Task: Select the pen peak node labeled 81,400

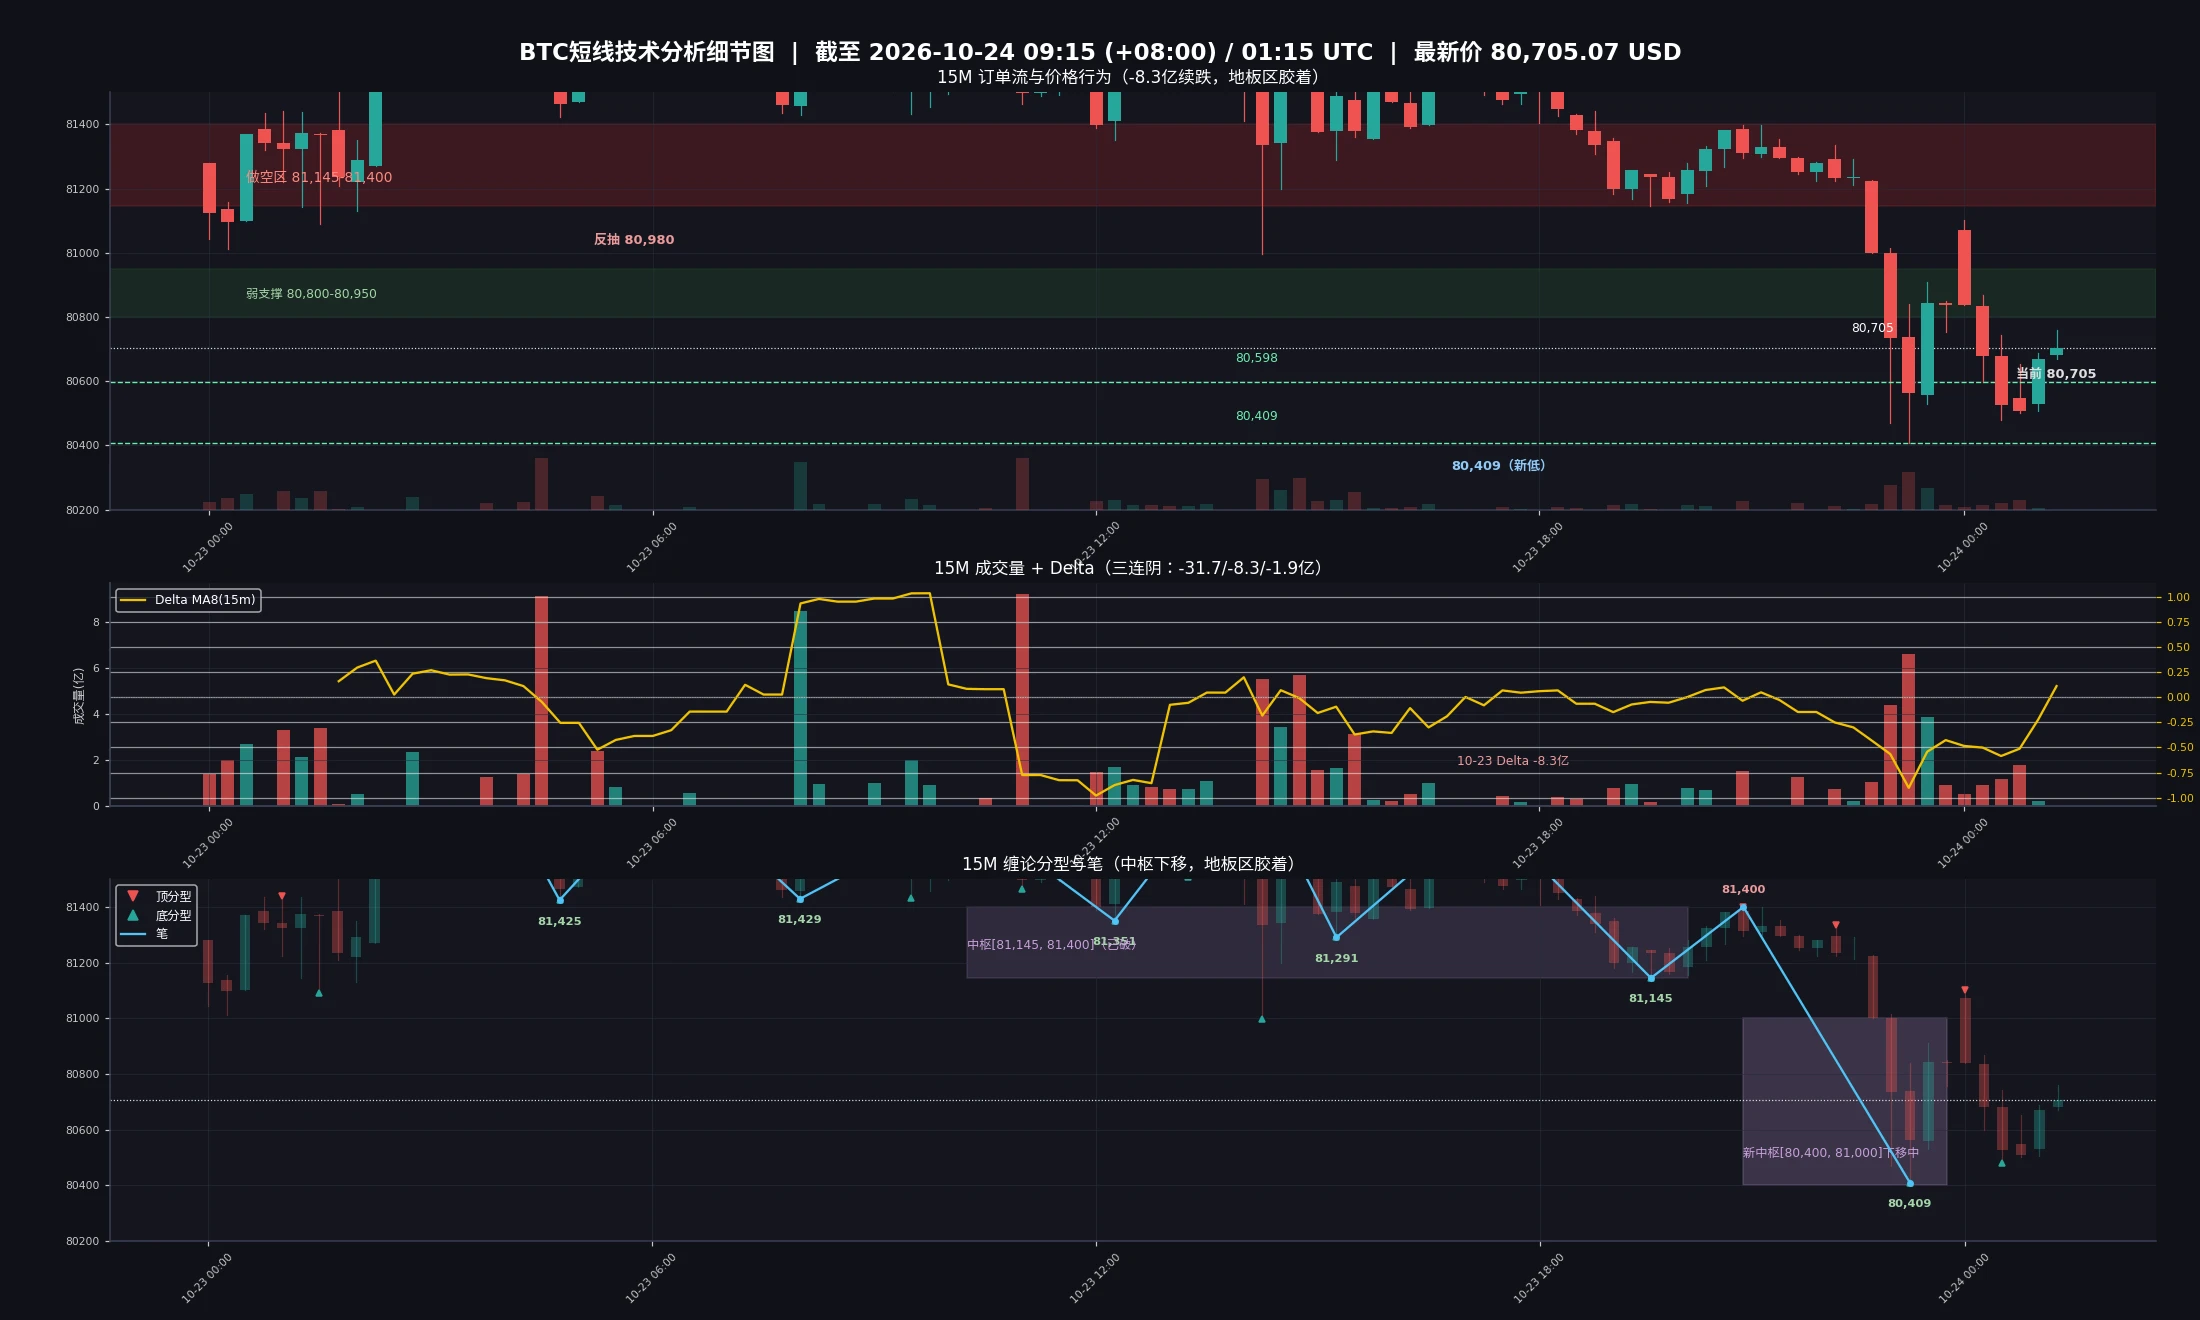Action: (x=1743, y=907)
